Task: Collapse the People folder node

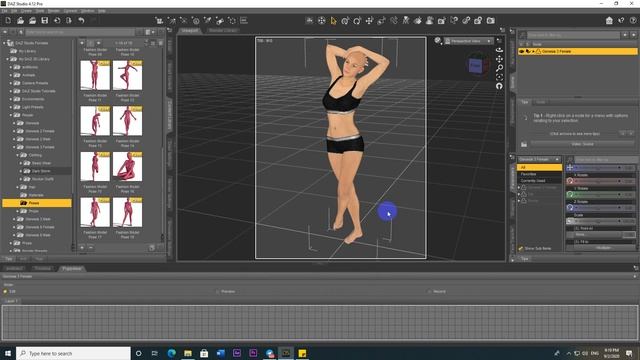Action: (x=11, y=115)
